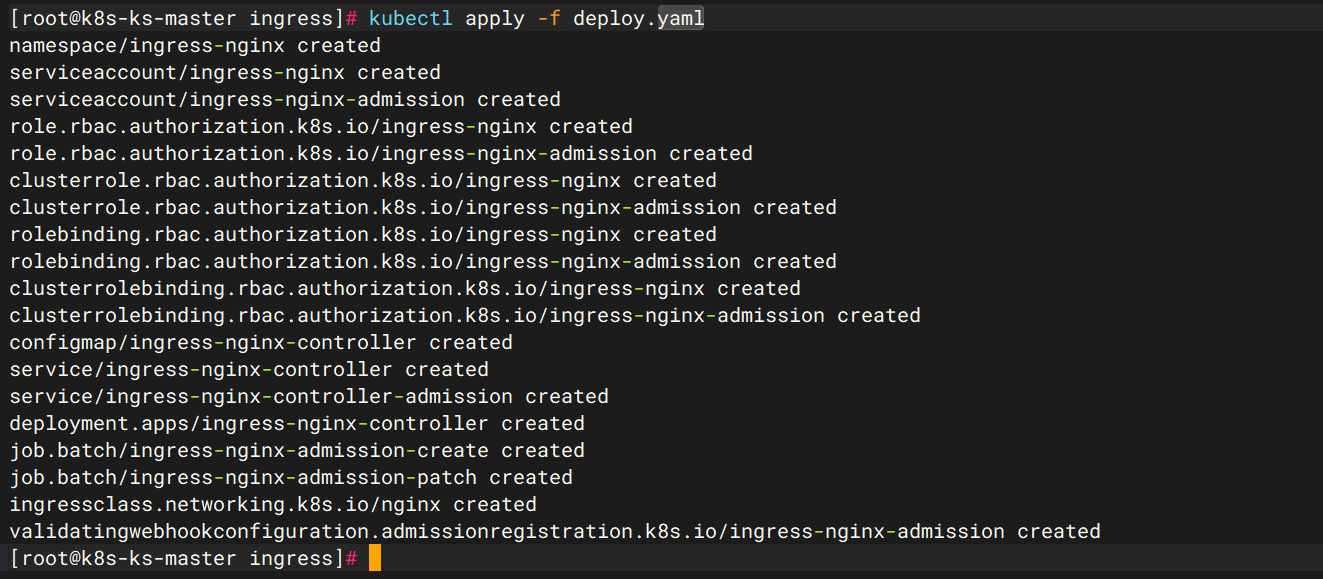Click the 'configmap/ingress-nginx-controller created' line

pos(261,343)
